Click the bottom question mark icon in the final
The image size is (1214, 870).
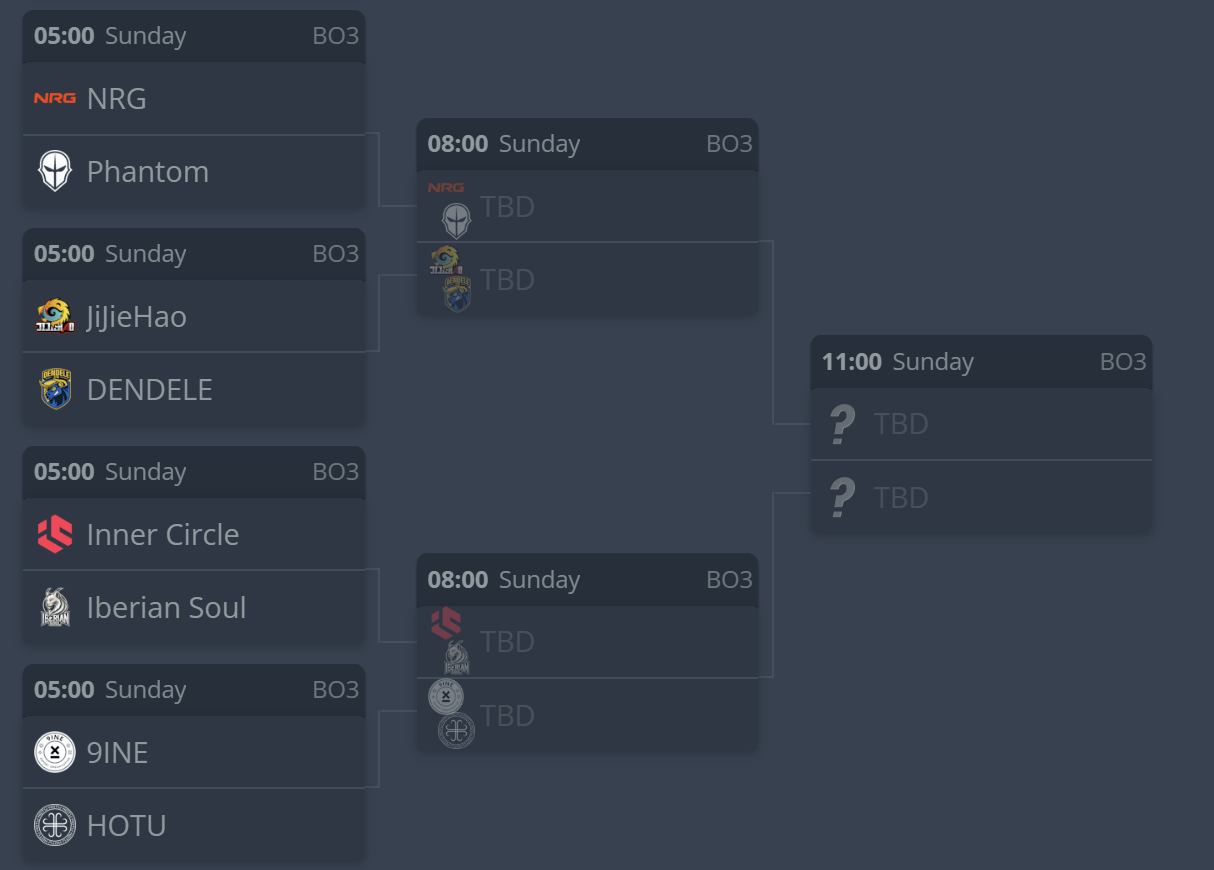[842, 497]
